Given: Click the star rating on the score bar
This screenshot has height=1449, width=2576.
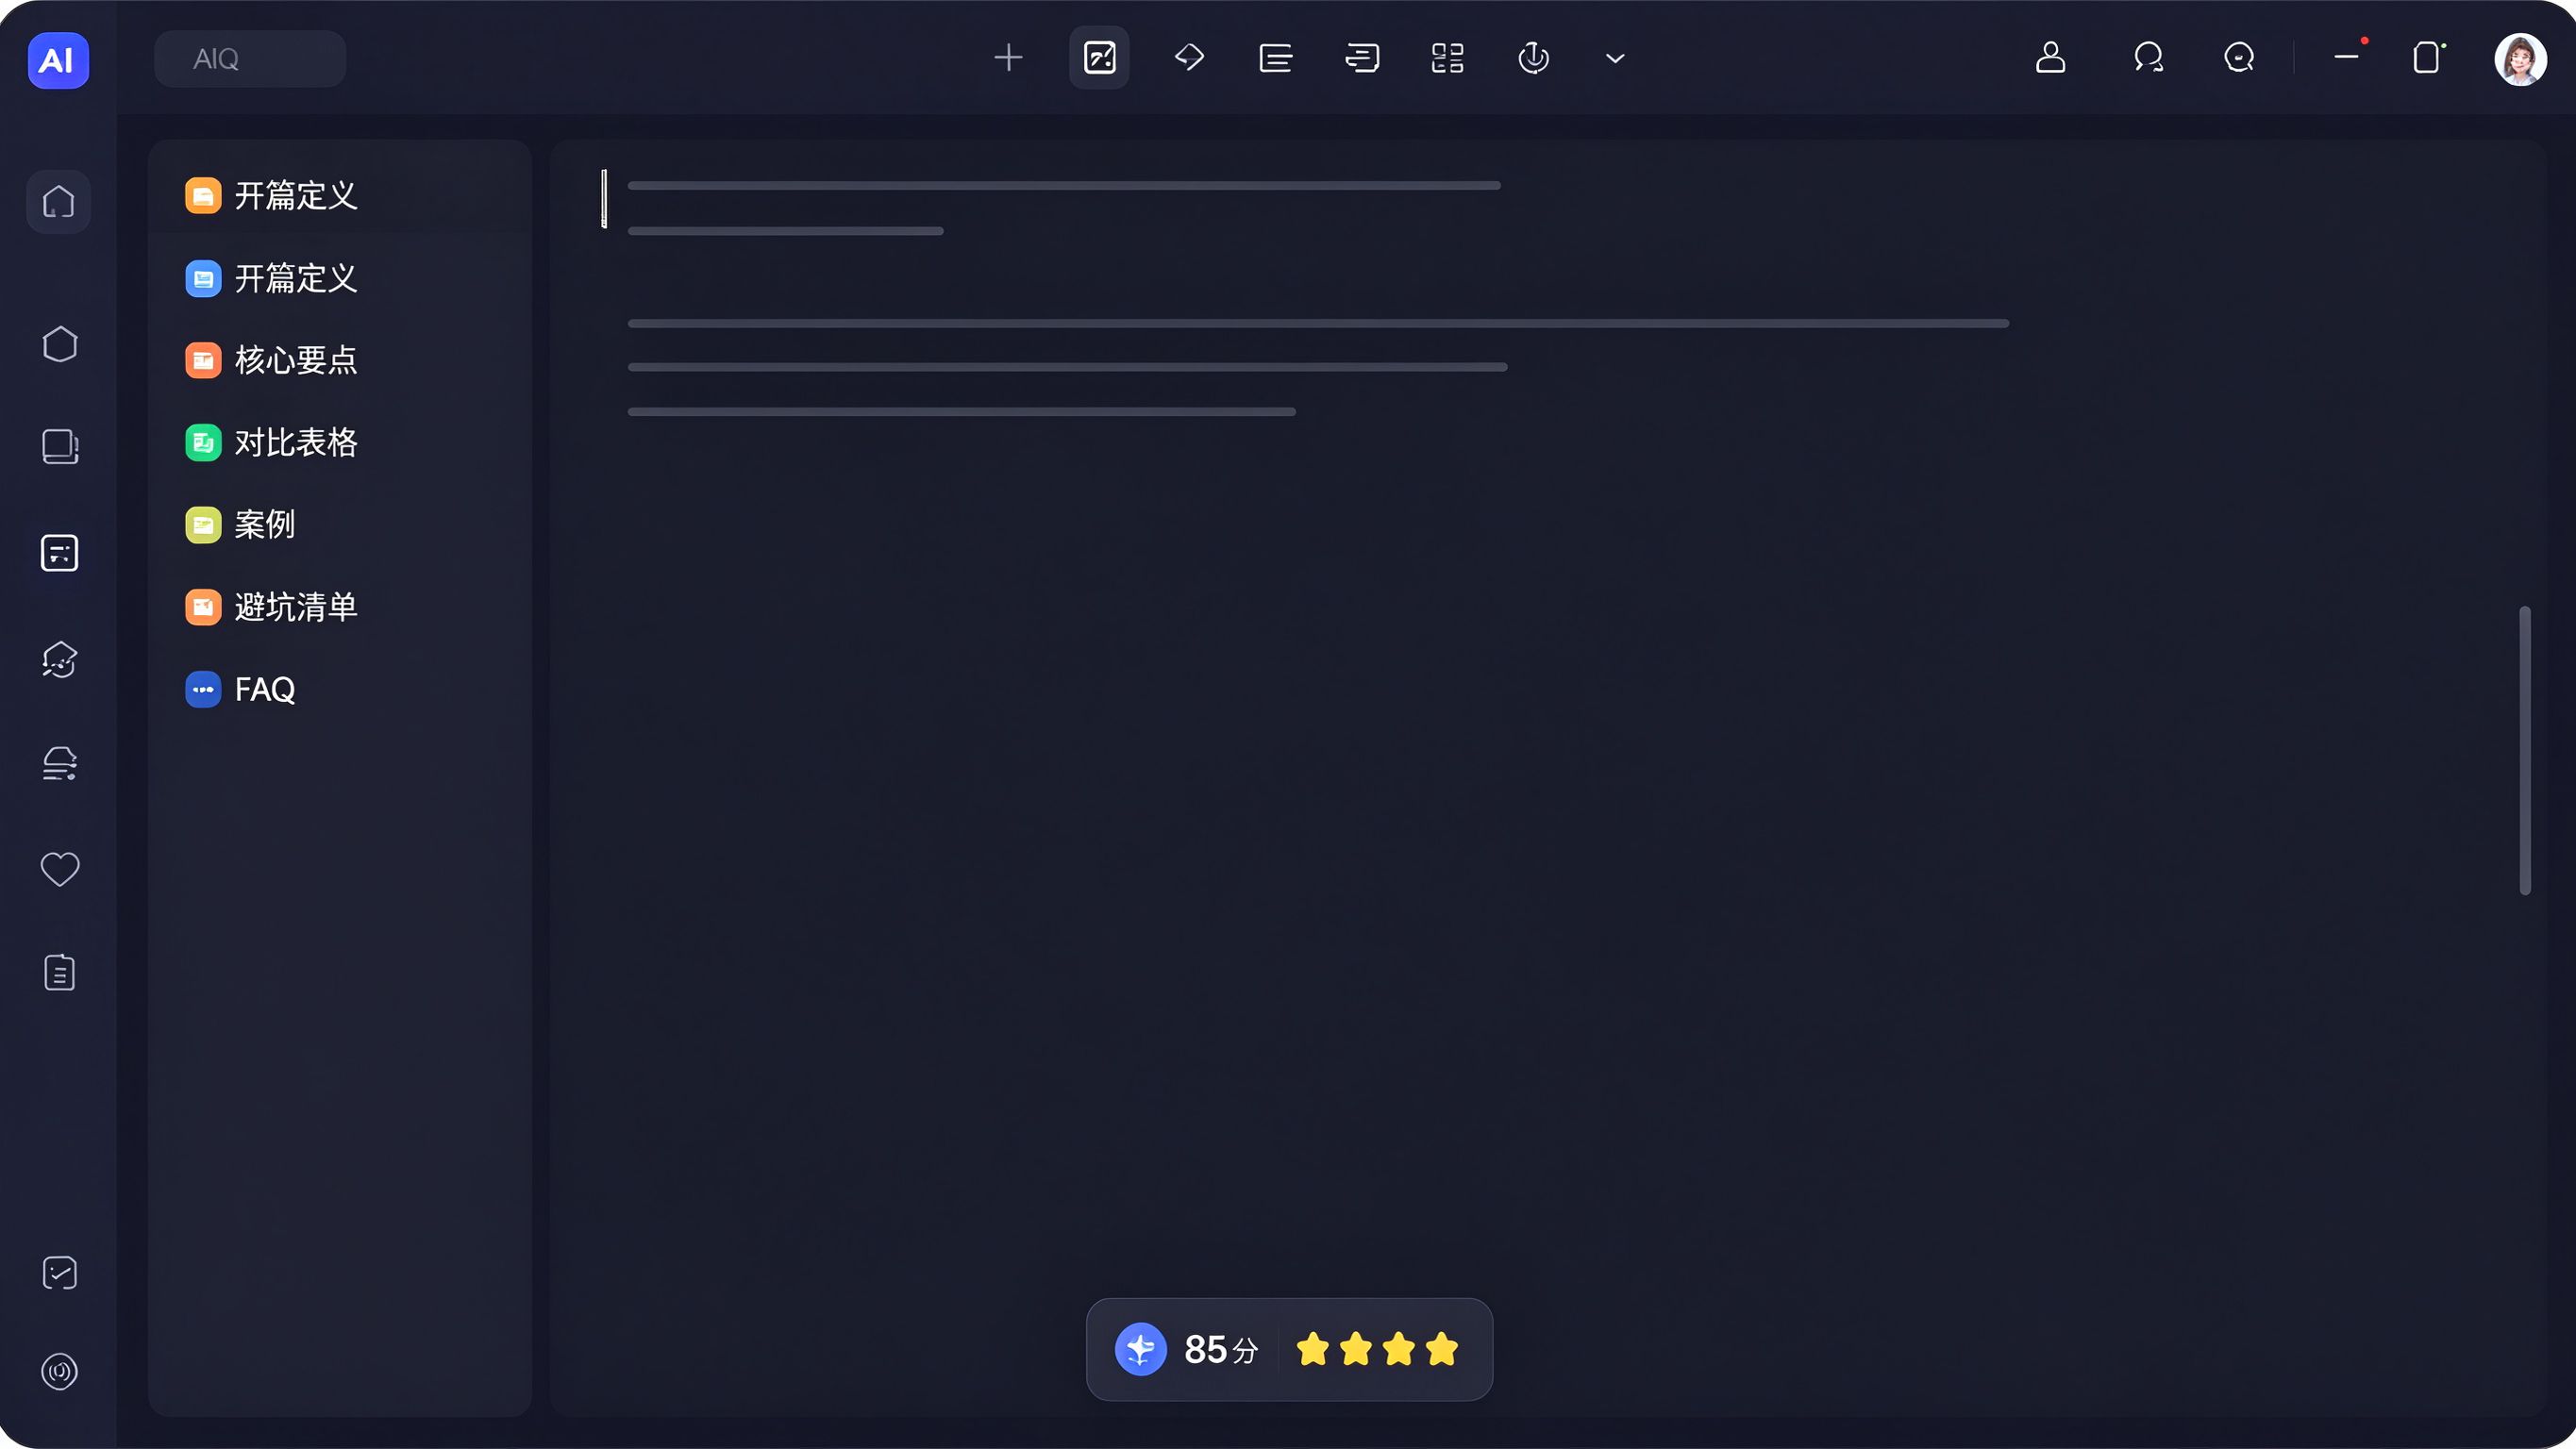Looking at the screenshot, I should tap(1377, 1350).
